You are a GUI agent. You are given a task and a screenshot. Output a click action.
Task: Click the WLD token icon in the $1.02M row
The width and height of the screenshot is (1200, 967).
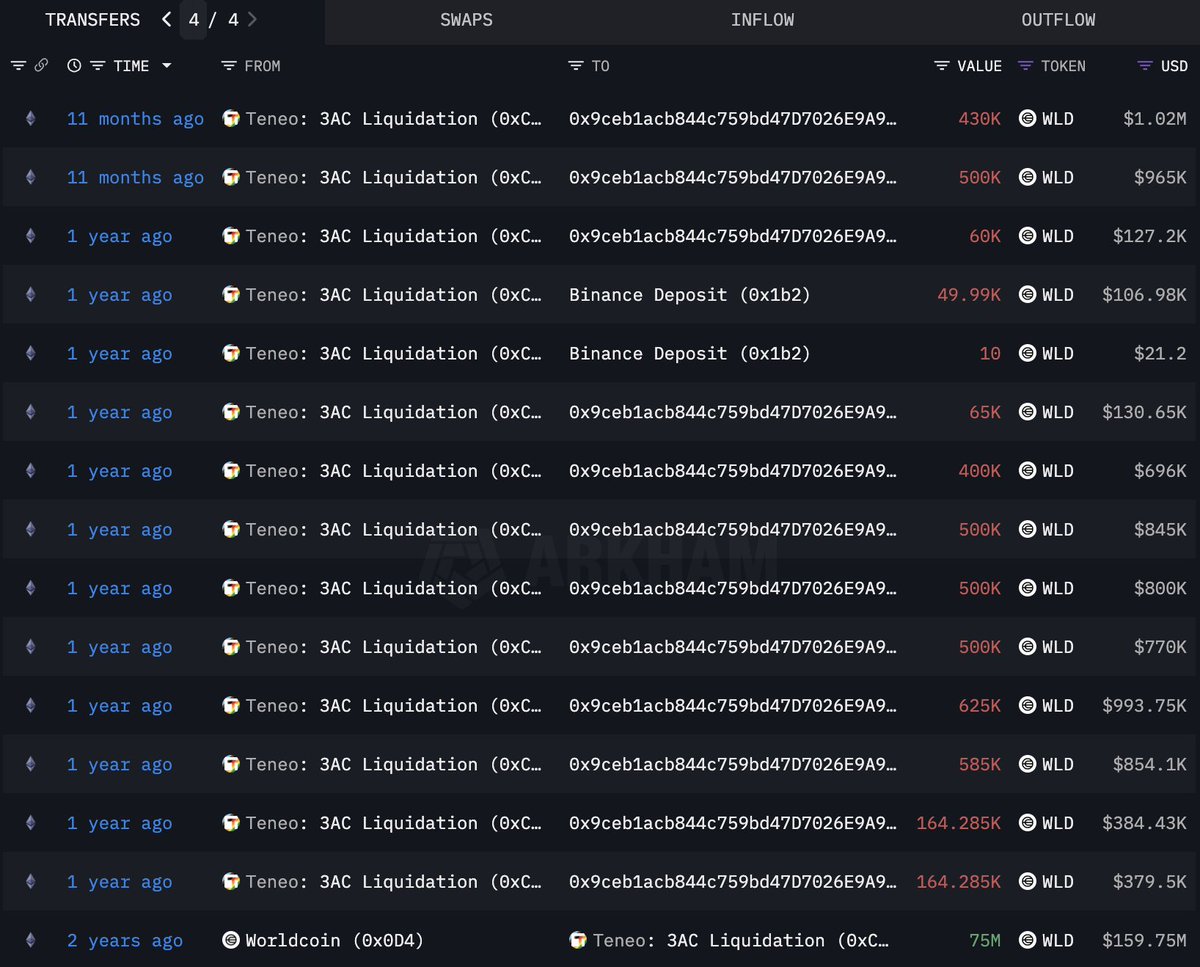click(1027, 119)
